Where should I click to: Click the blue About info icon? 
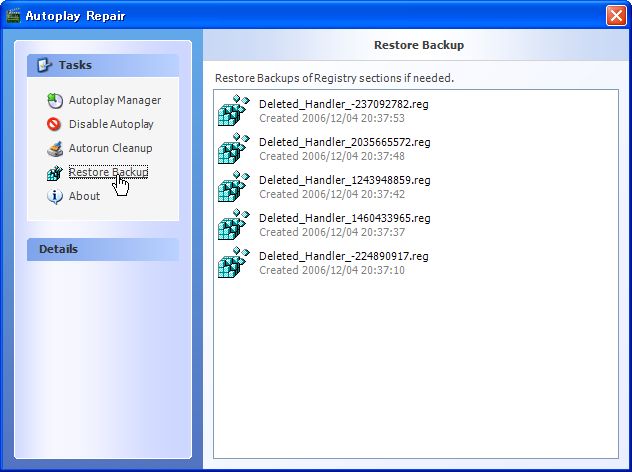pos(54,196)
